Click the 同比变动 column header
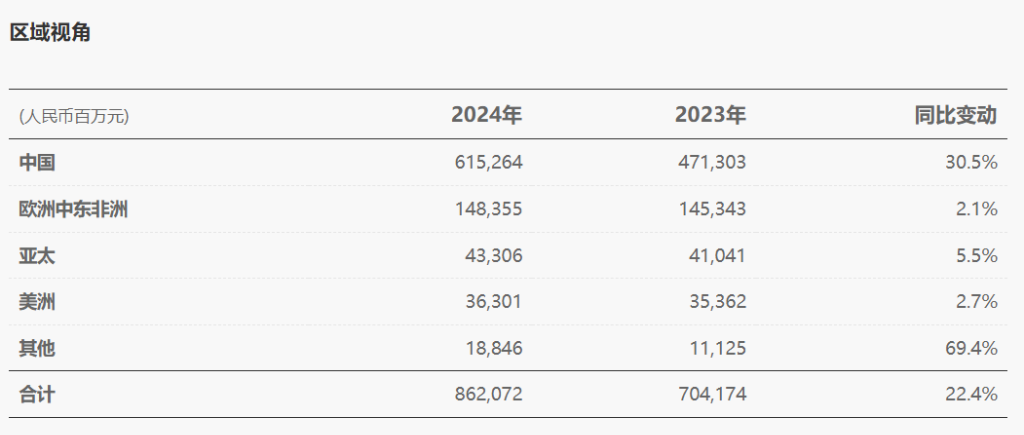This screenshot has height=435, width=1024. [955, 115]
